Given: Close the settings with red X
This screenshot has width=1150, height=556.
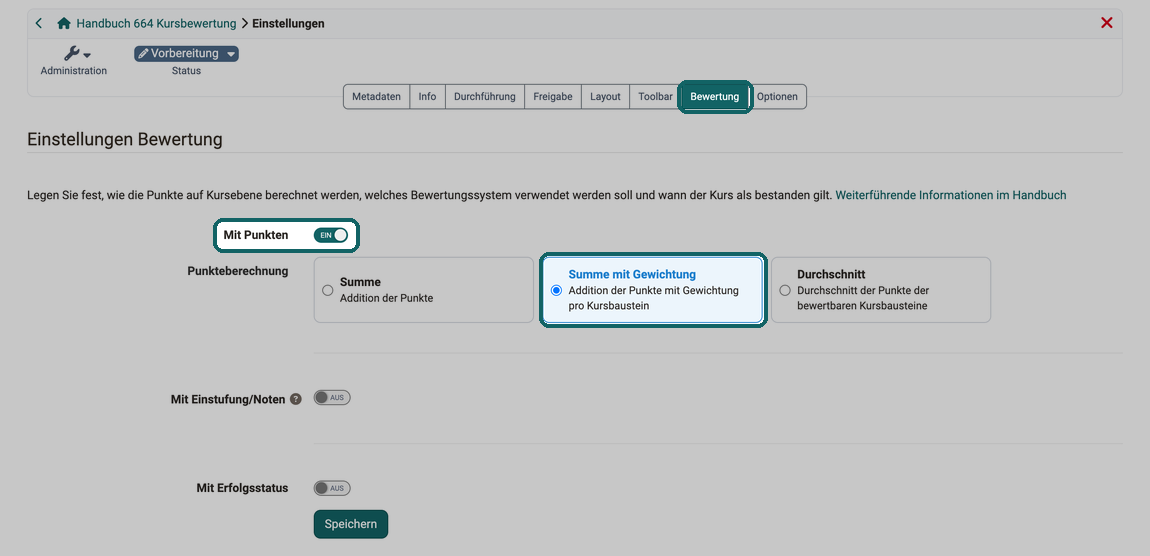Looking at the screenshot, I should click(1107, 23).
